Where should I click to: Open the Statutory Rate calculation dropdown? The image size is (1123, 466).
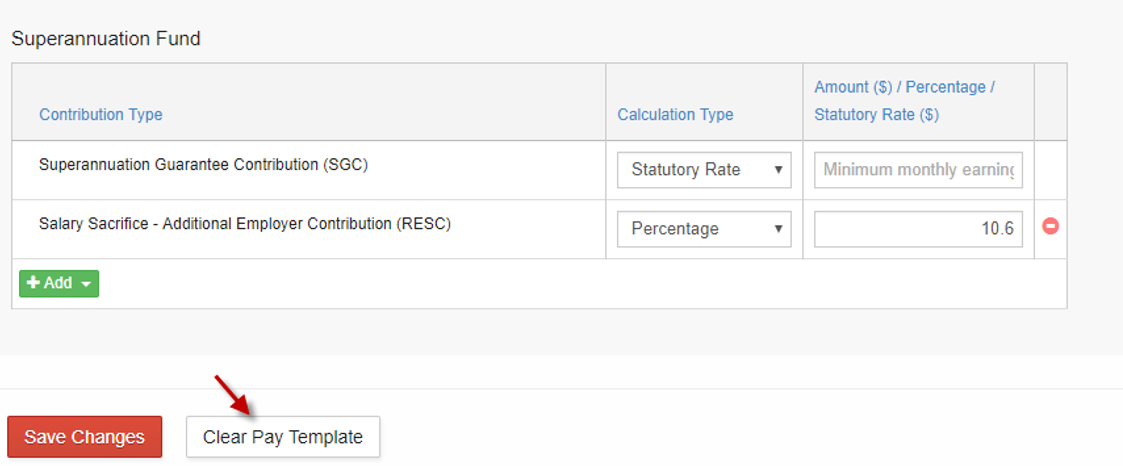[704, 170]
